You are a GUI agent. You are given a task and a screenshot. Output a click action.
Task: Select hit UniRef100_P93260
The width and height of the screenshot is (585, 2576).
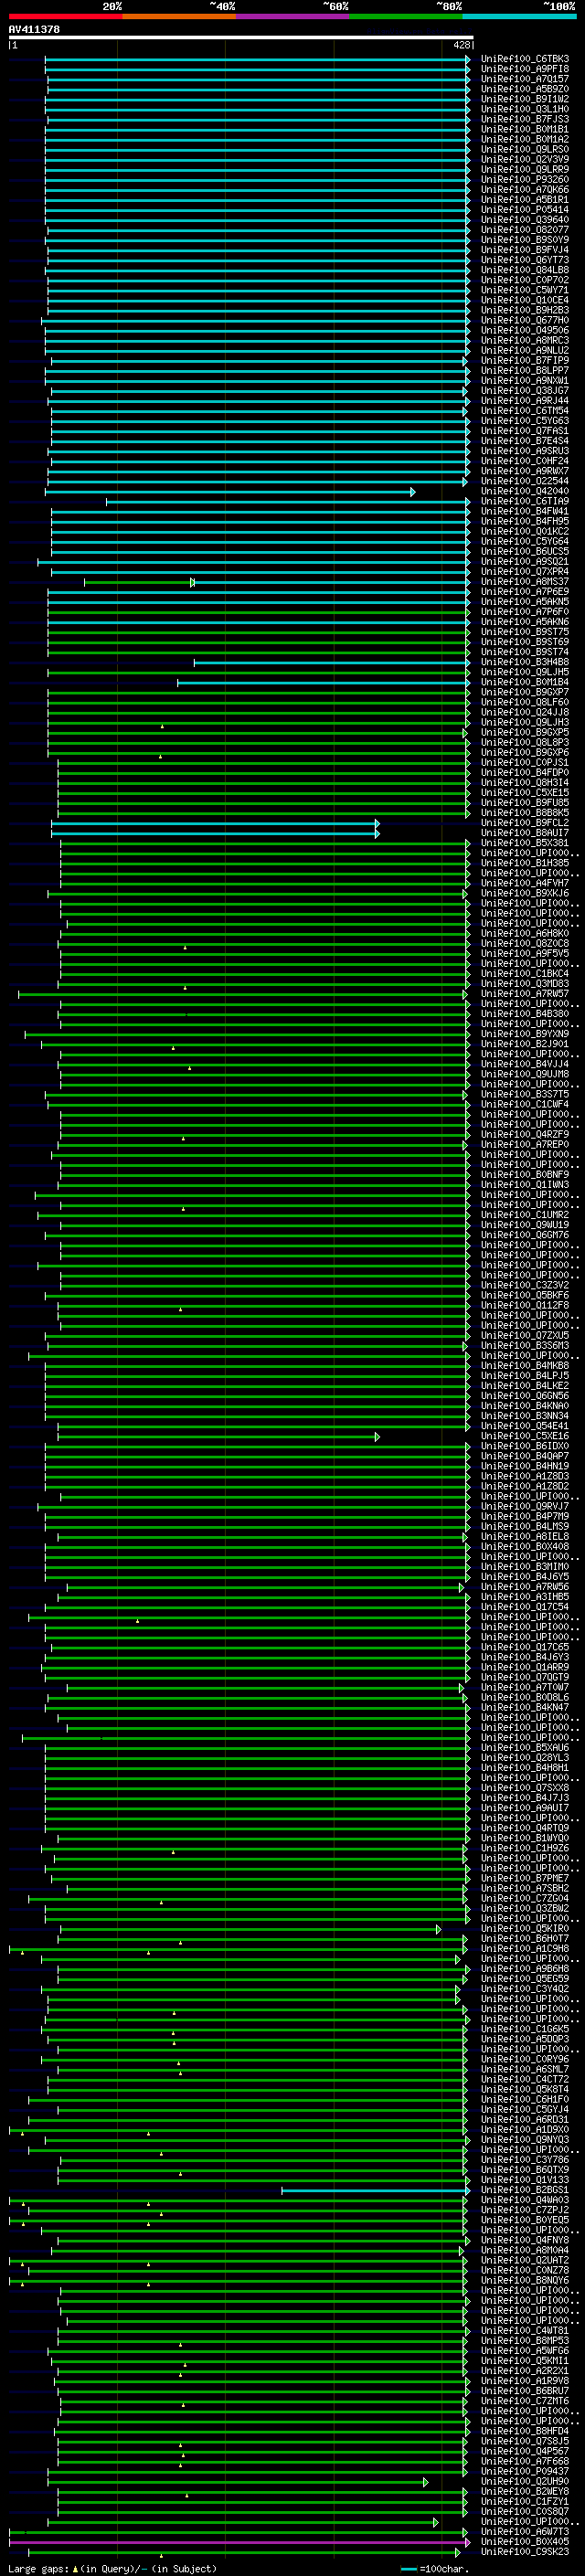tap(525, 180)
